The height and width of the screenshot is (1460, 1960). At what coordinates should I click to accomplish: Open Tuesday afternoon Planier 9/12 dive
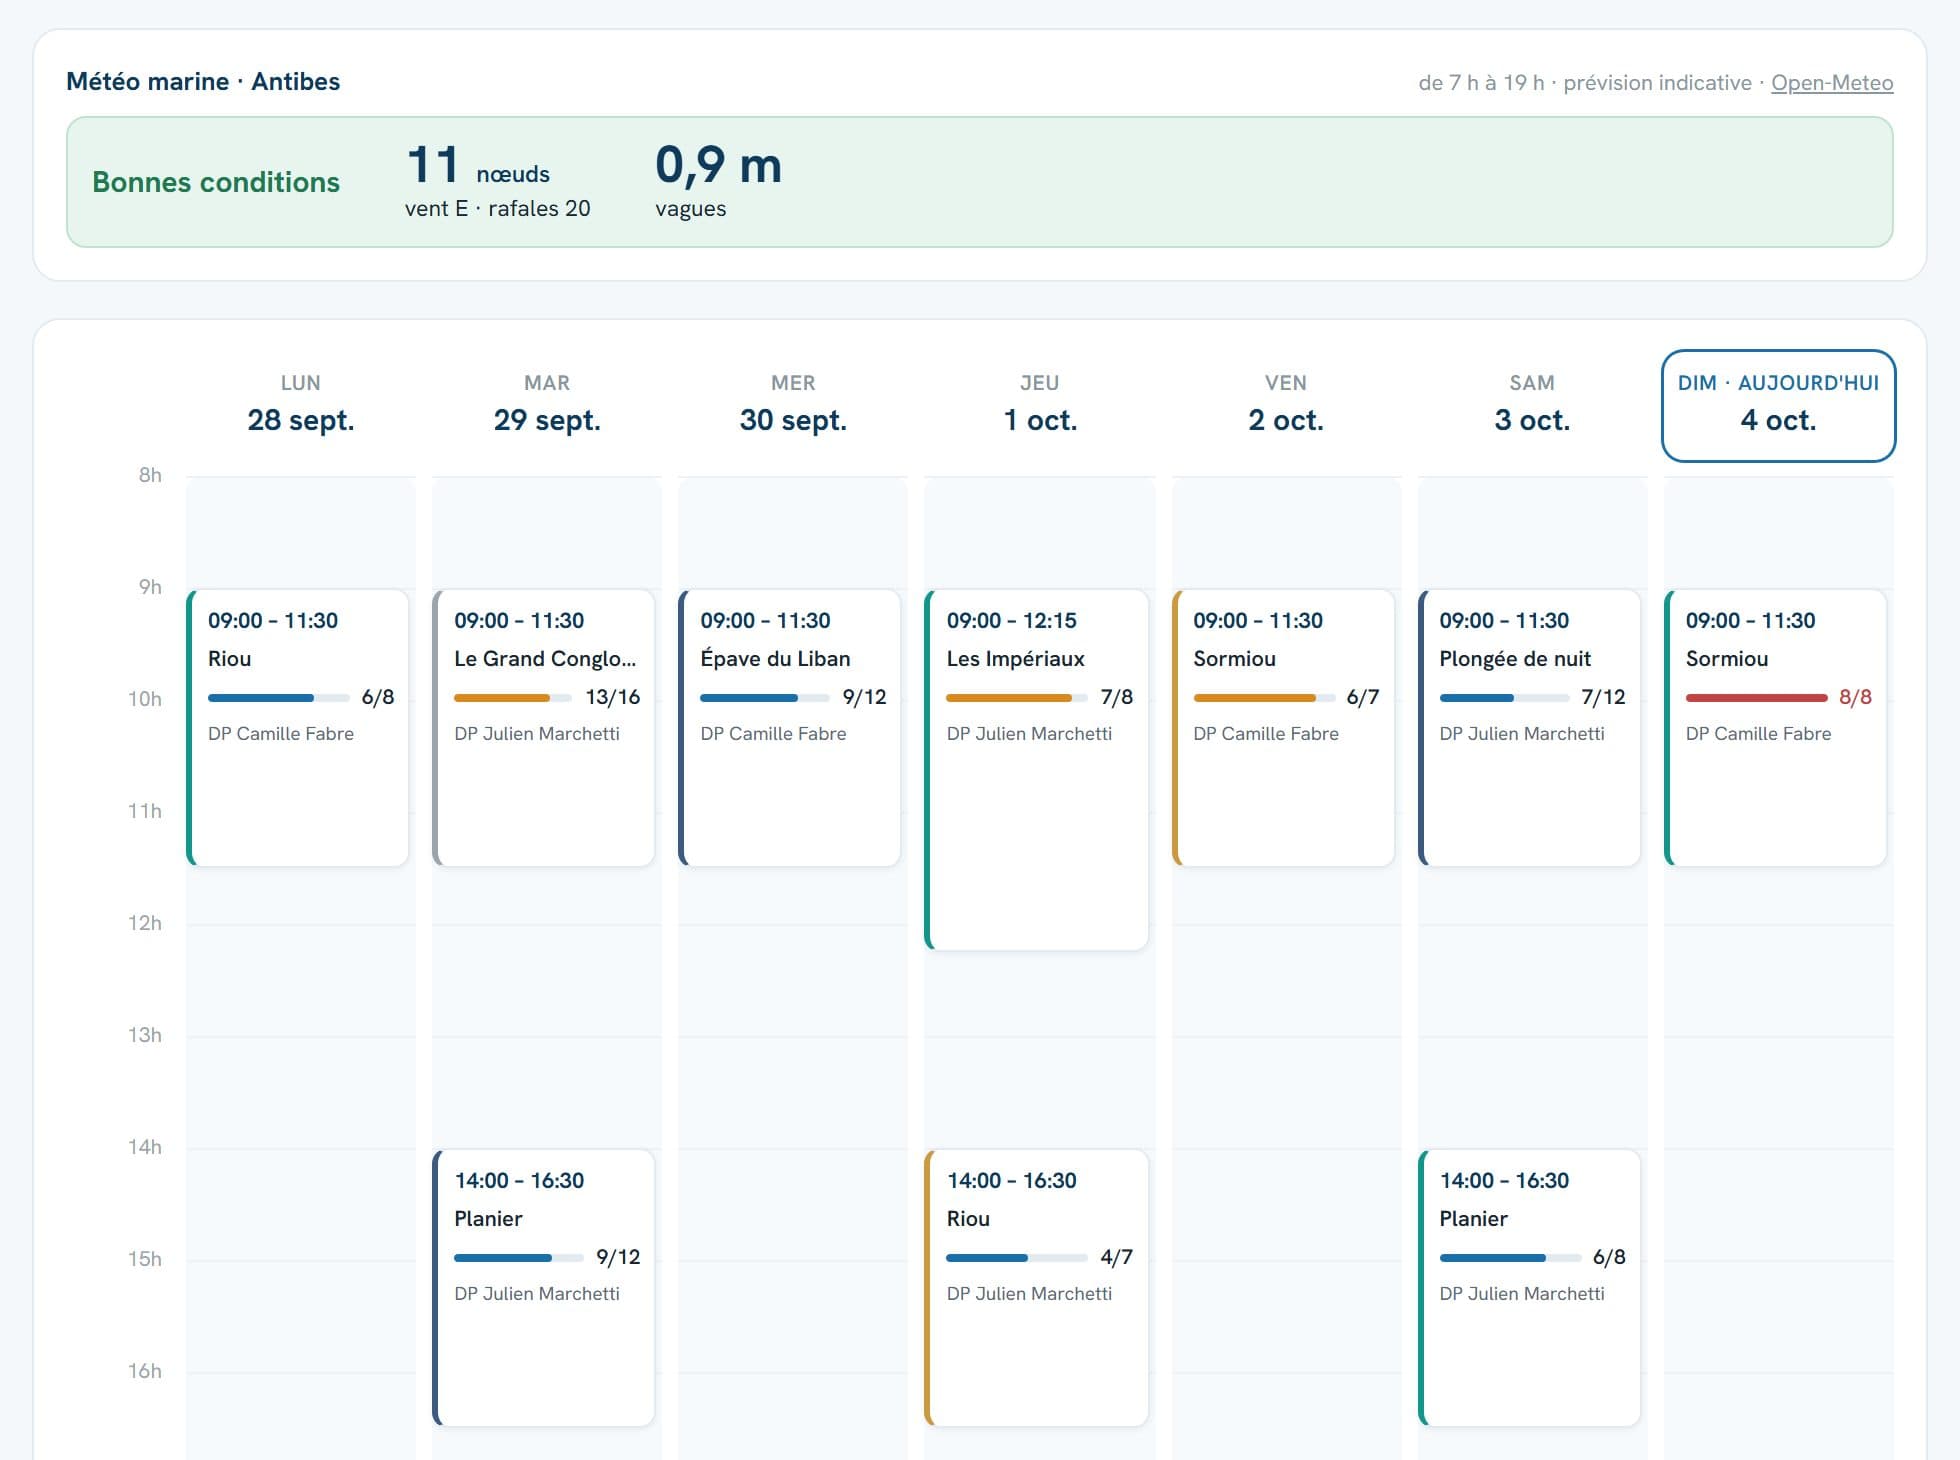(x=544, y=1288)
